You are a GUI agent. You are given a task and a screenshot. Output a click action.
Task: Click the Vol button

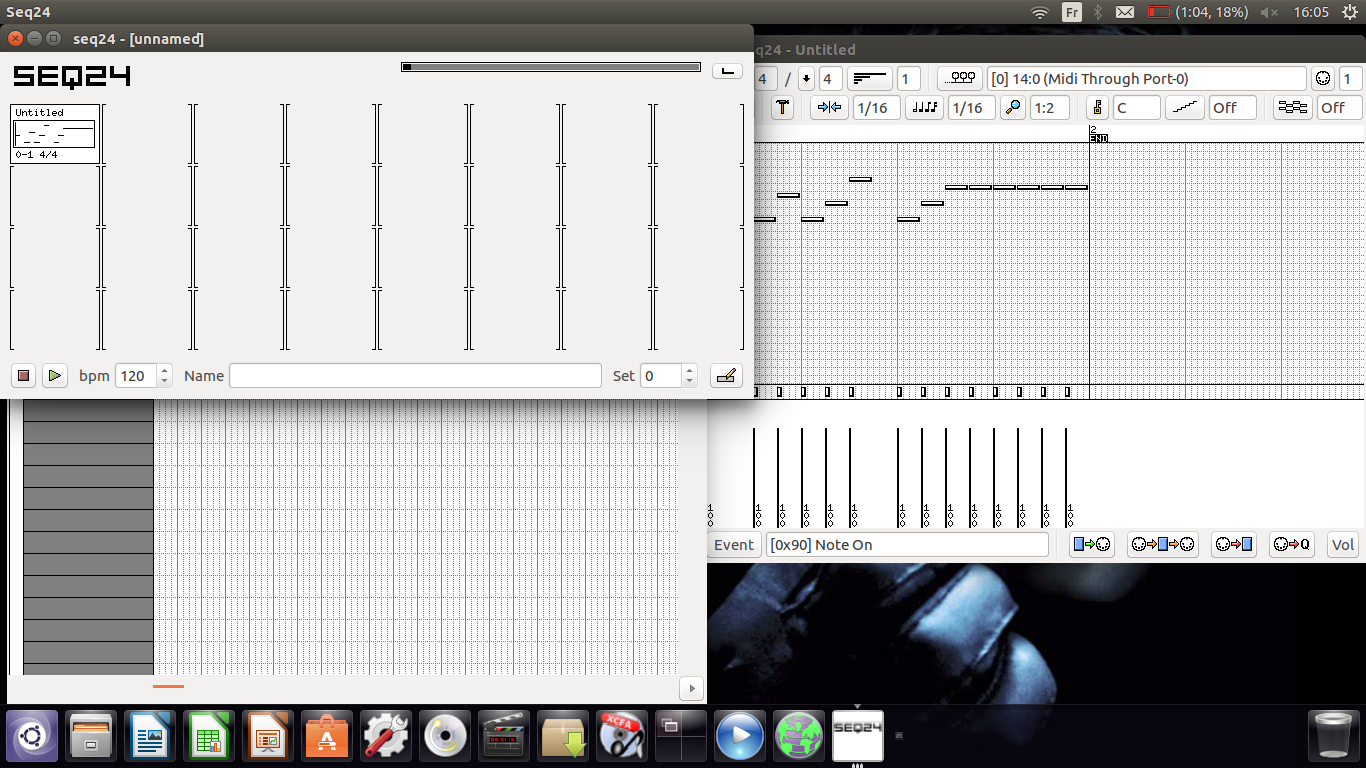1342,545
